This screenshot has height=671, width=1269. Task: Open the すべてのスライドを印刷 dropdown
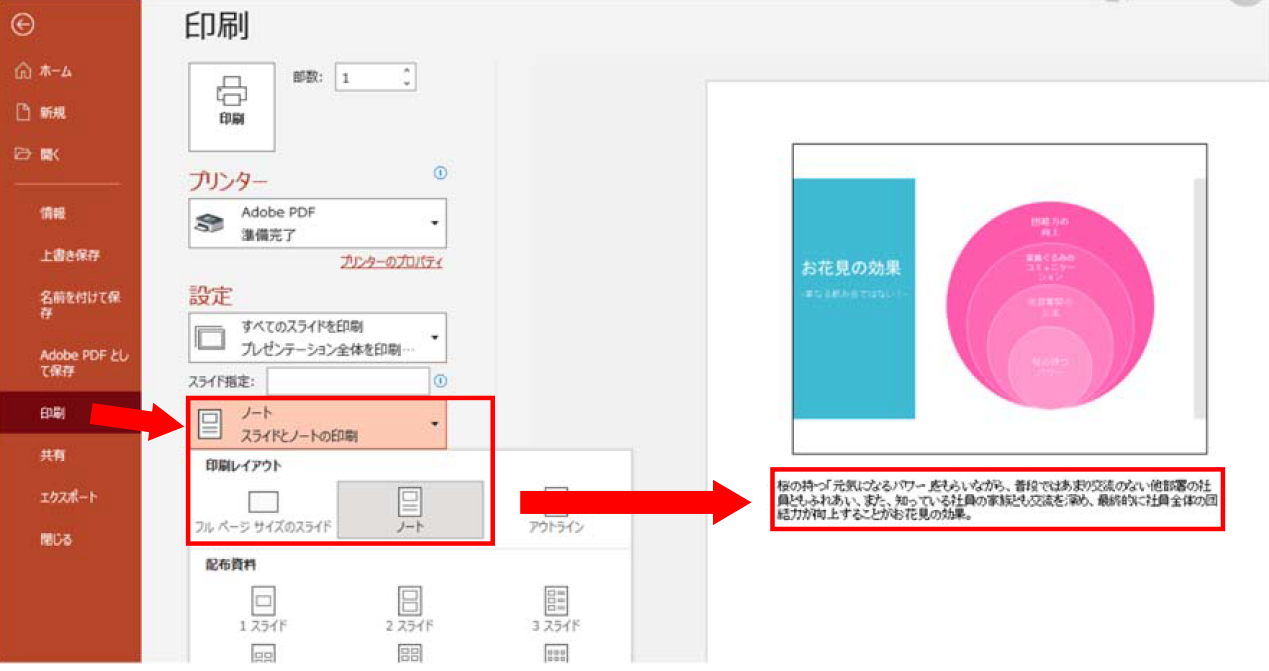click(317, 337)
